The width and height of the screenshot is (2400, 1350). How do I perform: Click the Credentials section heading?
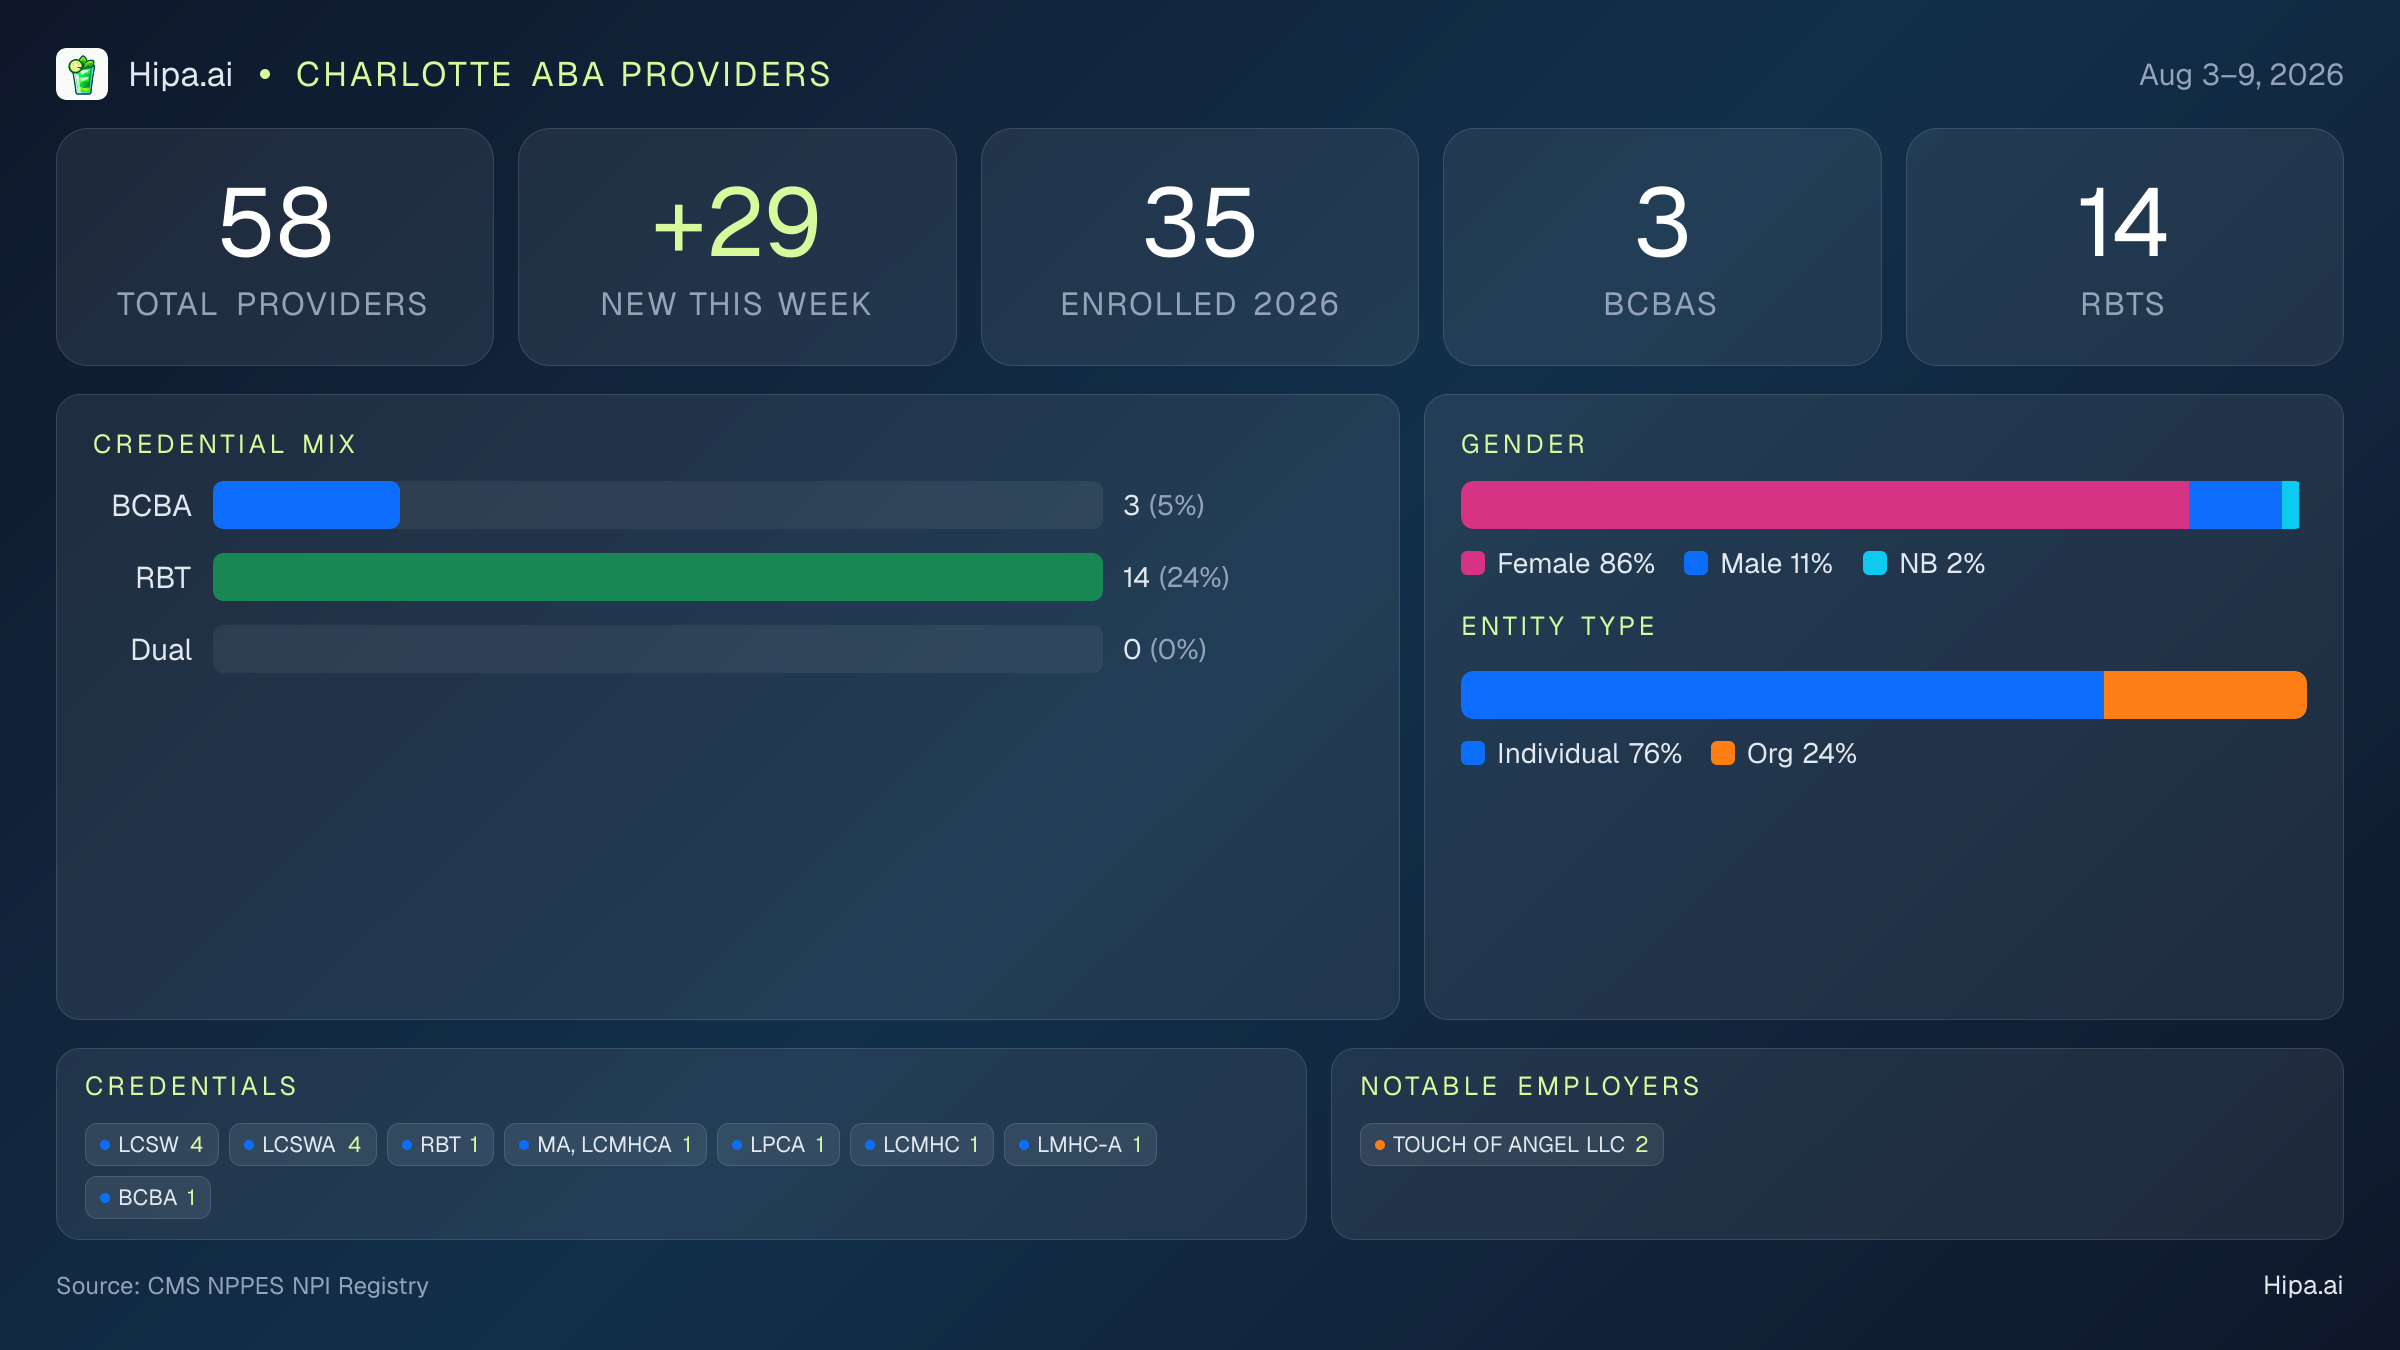(x=191, y=1086)
